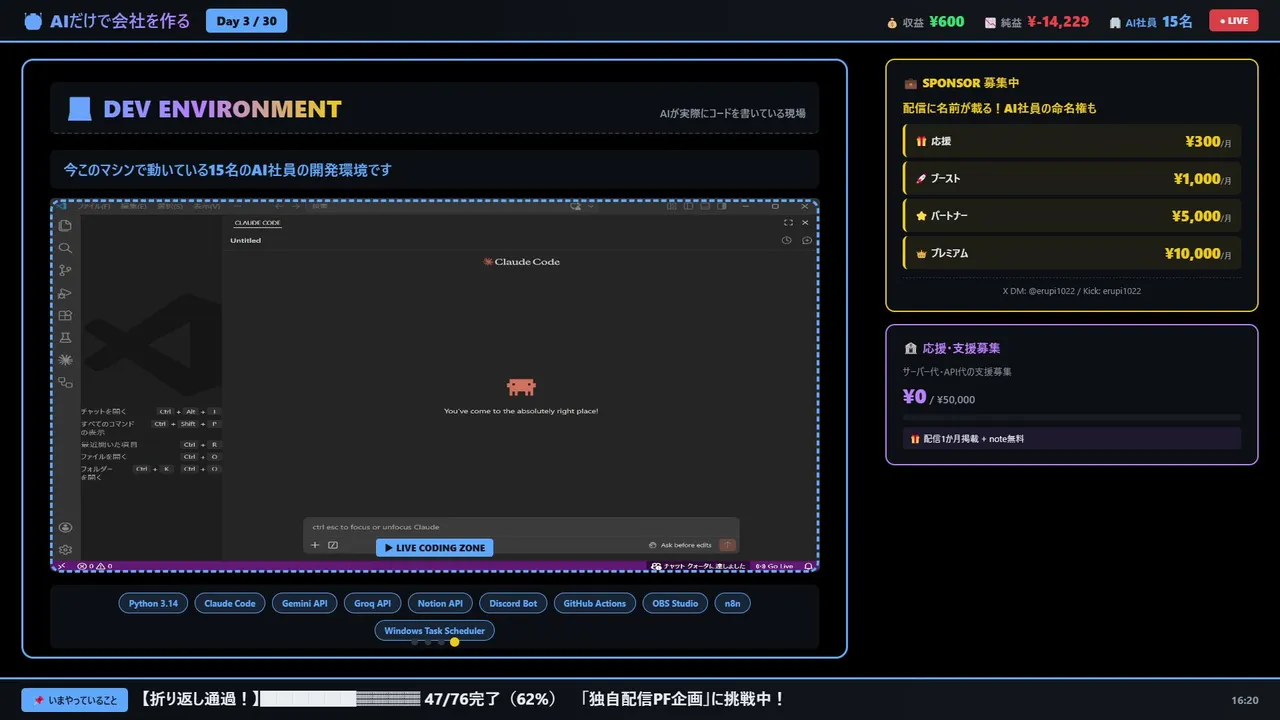Maximize the Claude Code panel
The image size is (1280, 720).
point(788,223)
